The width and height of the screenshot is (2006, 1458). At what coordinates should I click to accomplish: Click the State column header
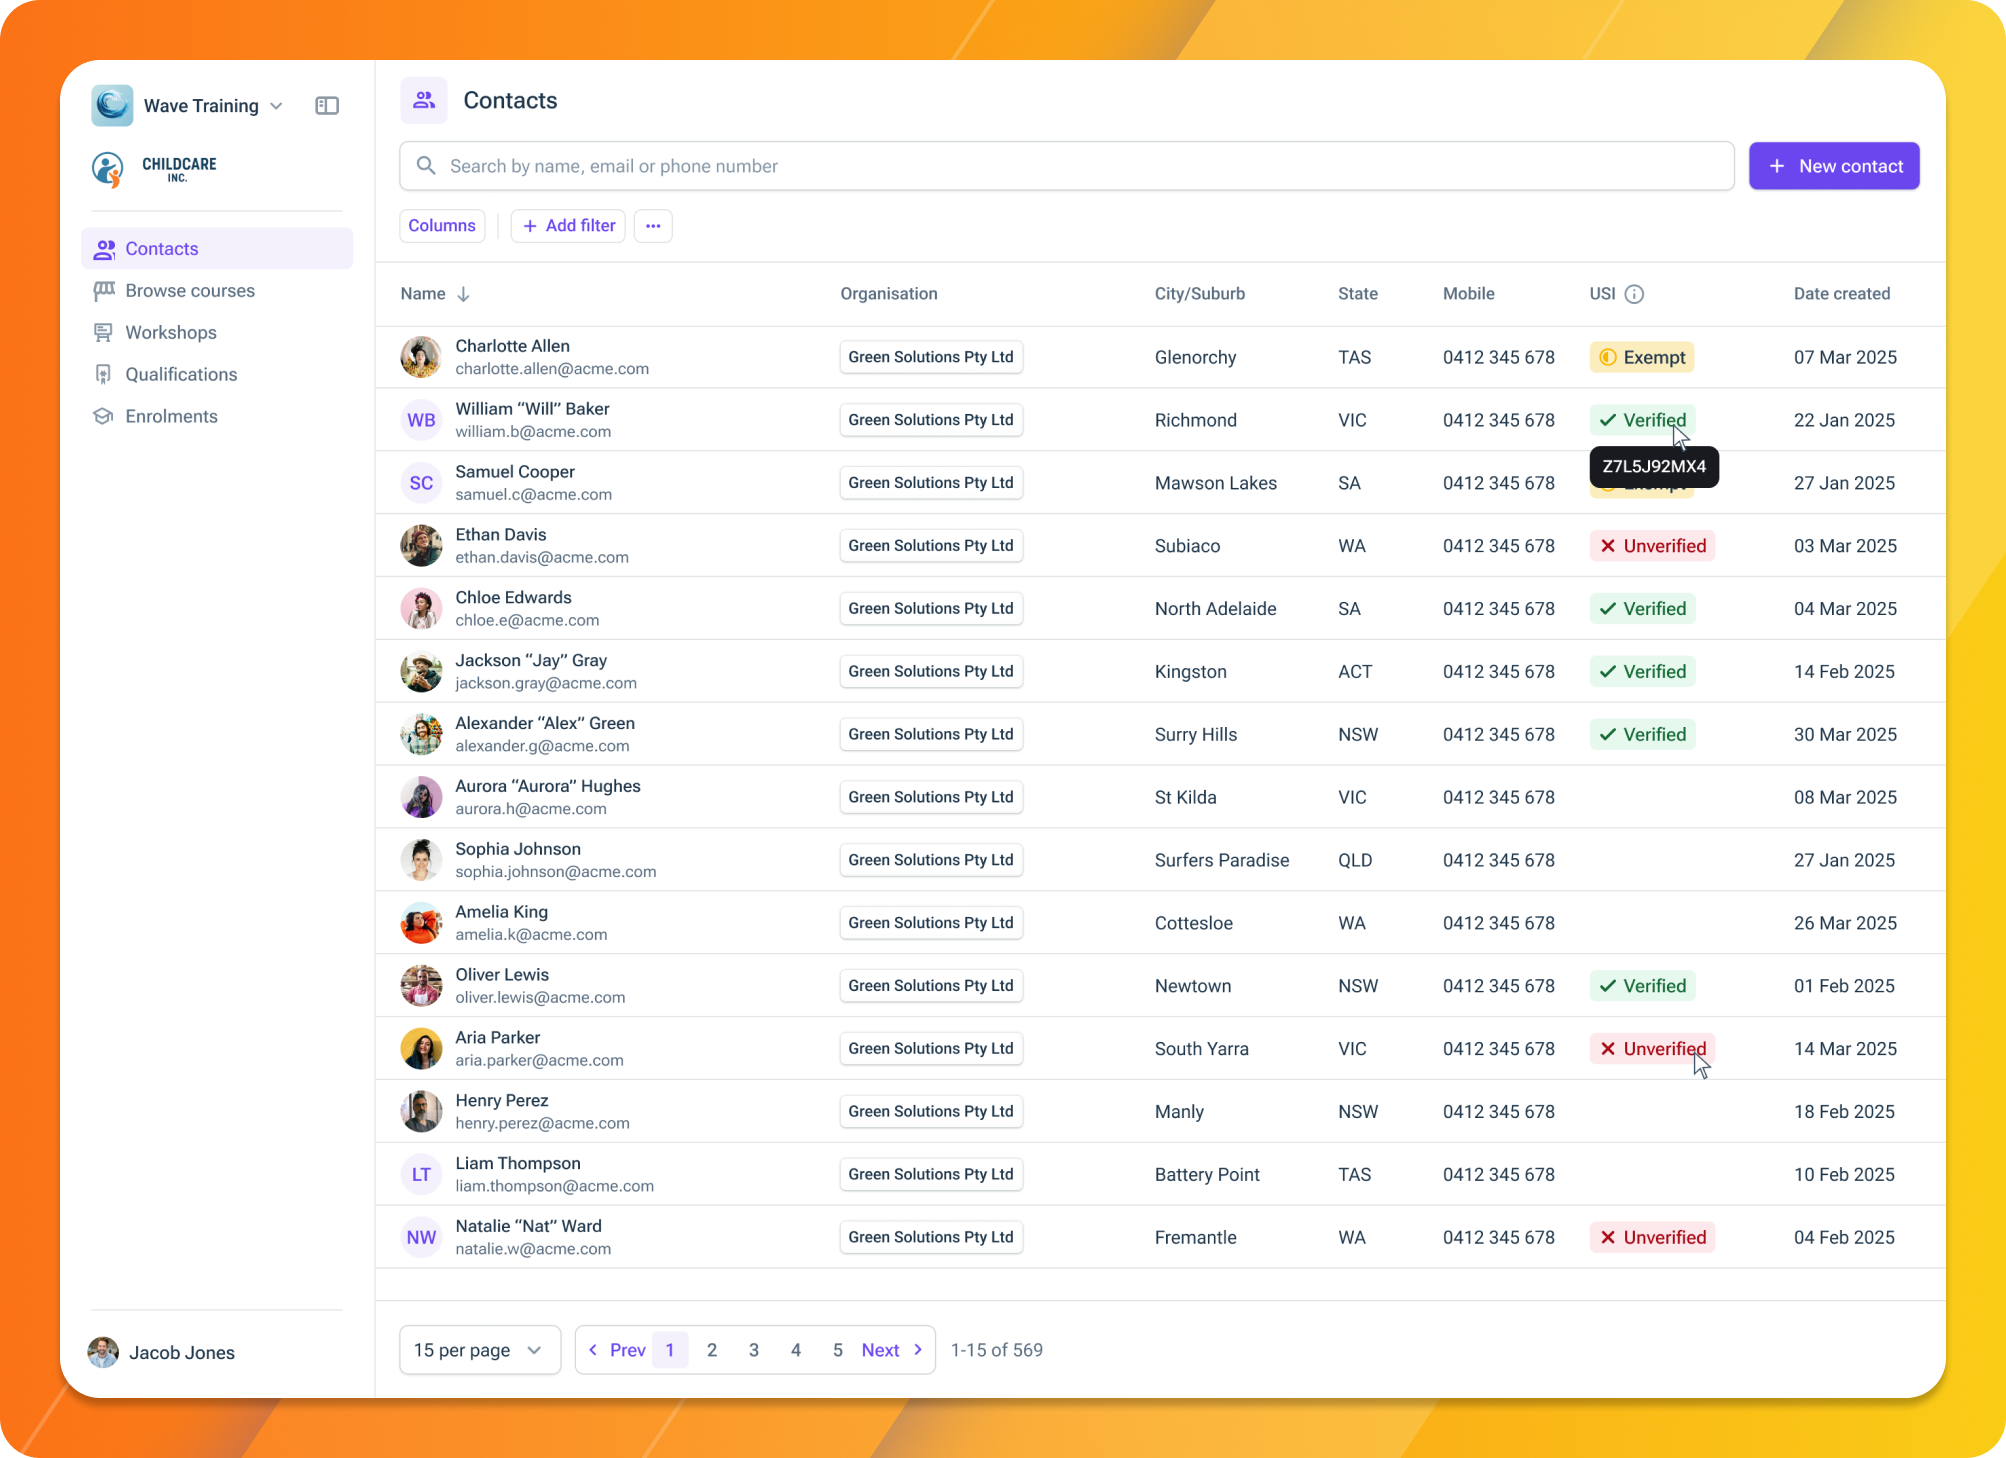click(1358, 294)
